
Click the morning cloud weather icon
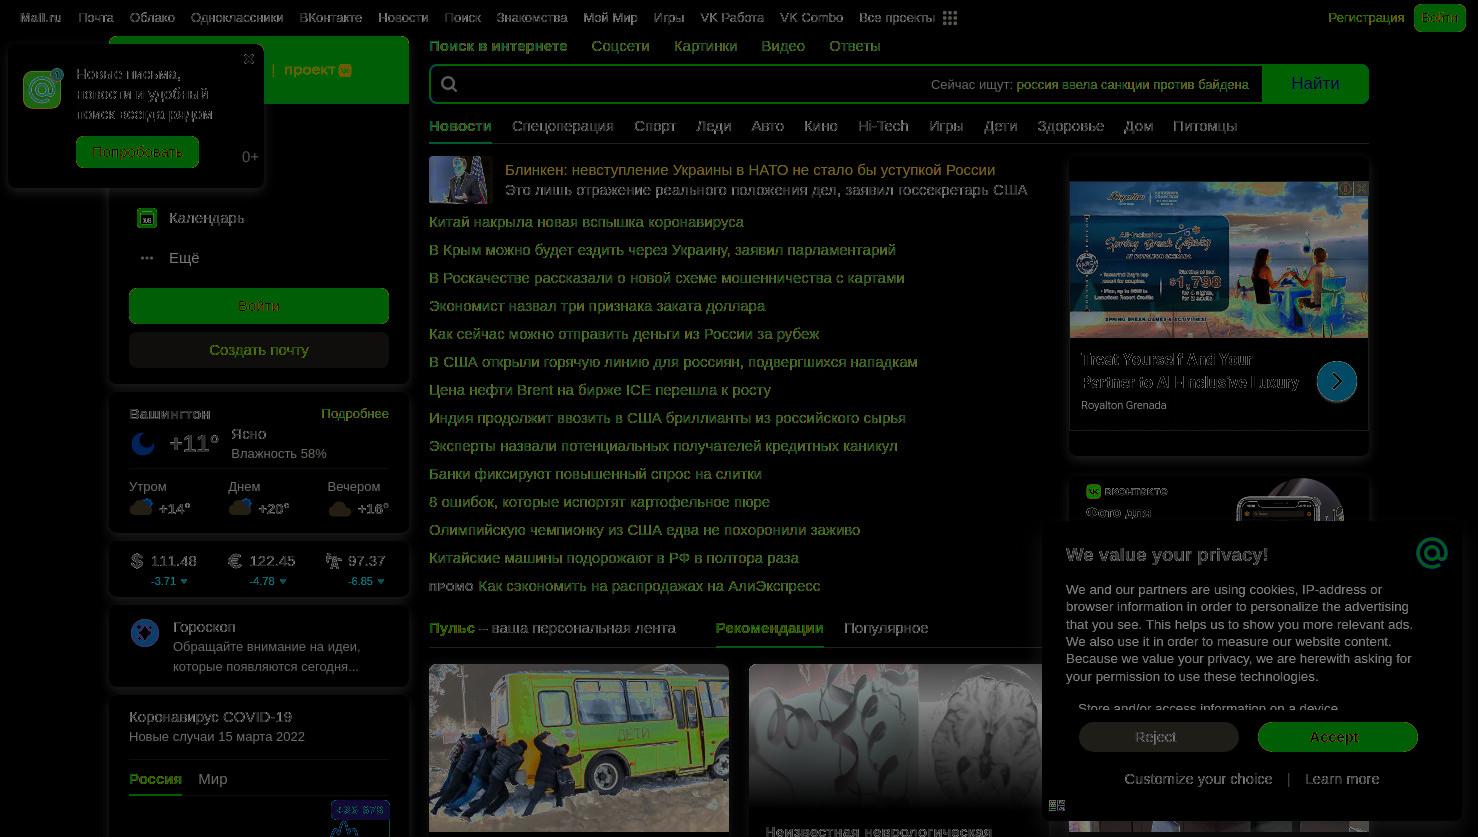pyautogui.click(x=141, y=508)
